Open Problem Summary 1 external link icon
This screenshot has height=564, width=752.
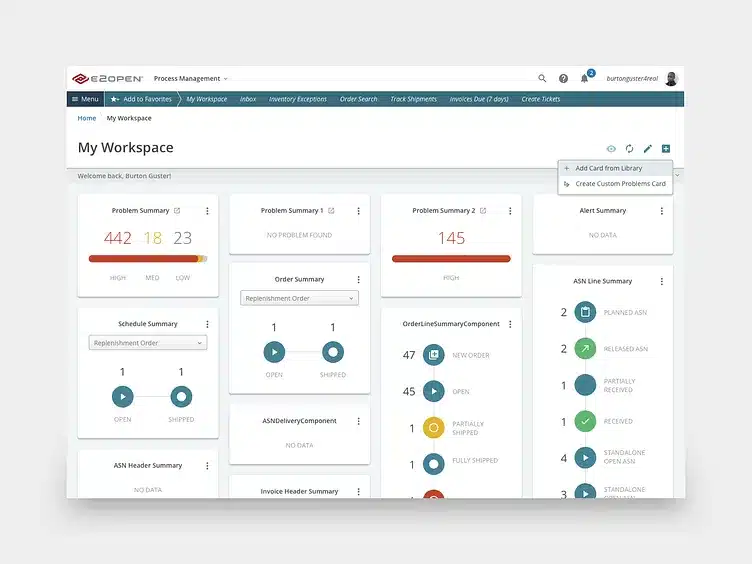coord(331,211)
